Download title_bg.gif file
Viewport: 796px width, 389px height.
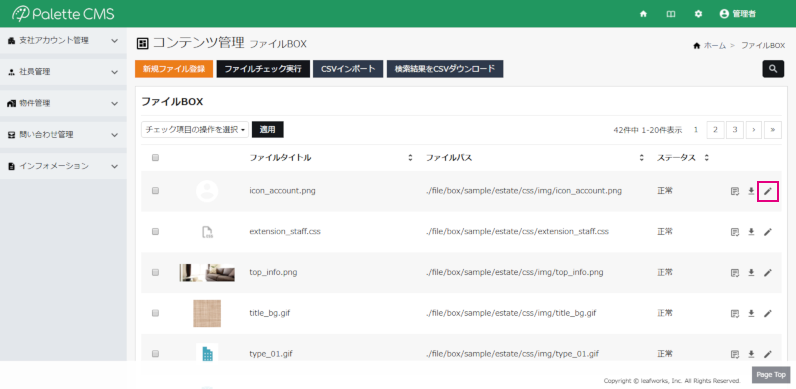(751, 313)
